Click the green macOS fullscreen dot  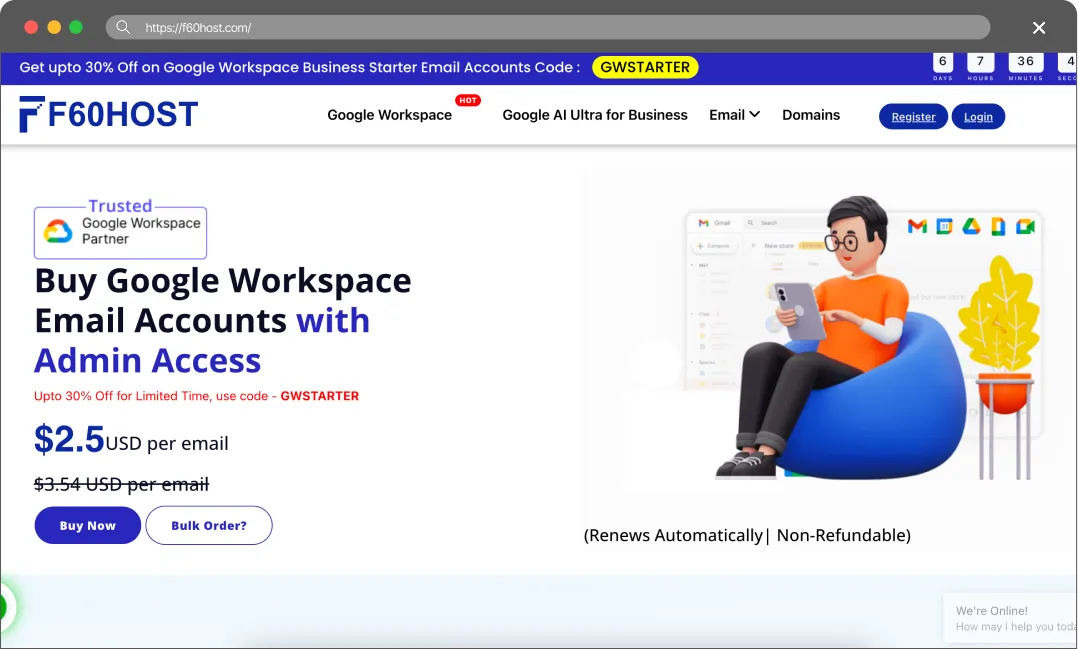pos(76,28)
